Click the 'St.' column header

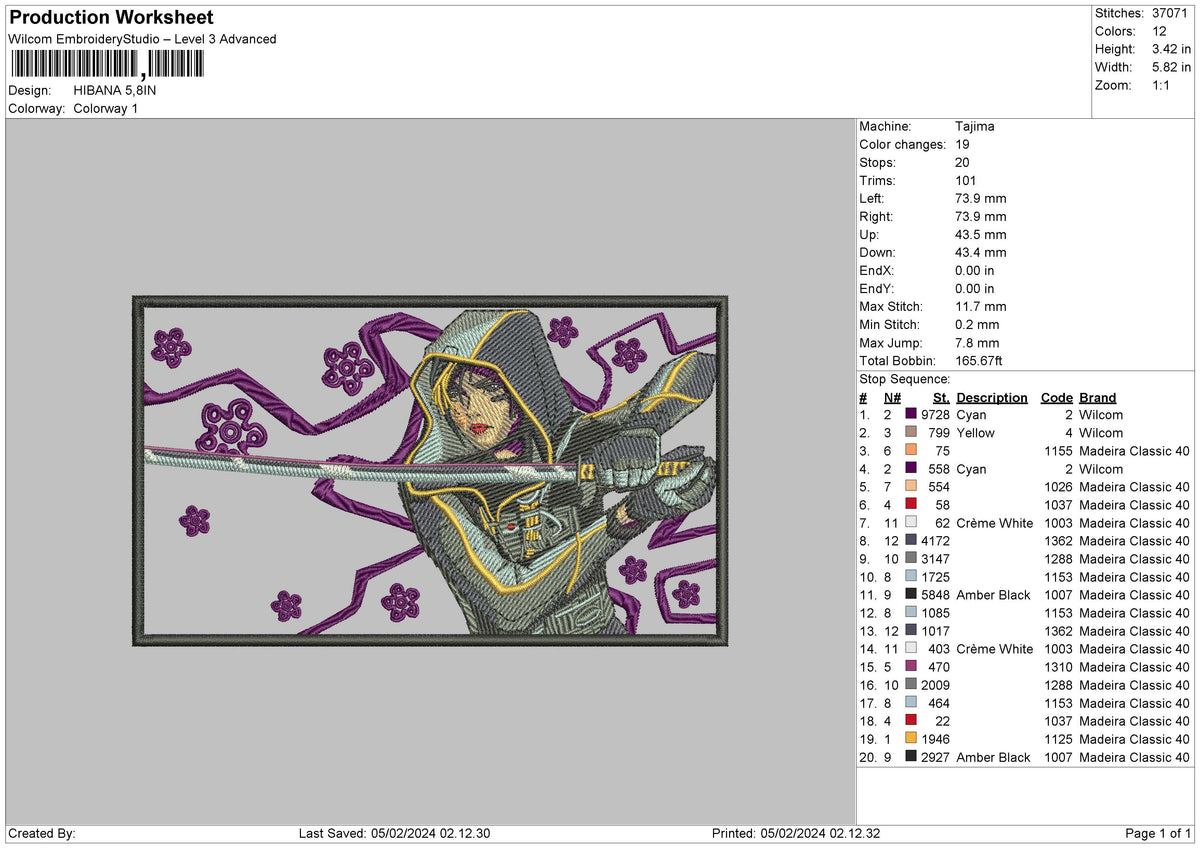tap(941, 397)
